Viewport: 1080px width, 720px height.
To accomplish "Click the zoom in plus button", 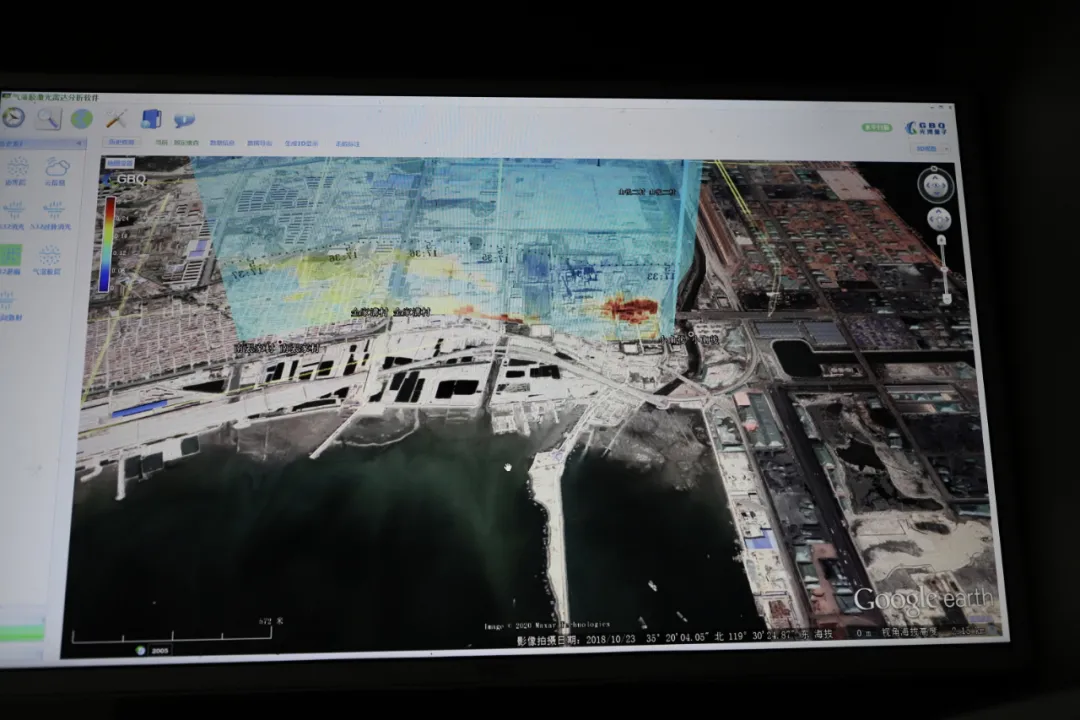I will pos(942,240).
